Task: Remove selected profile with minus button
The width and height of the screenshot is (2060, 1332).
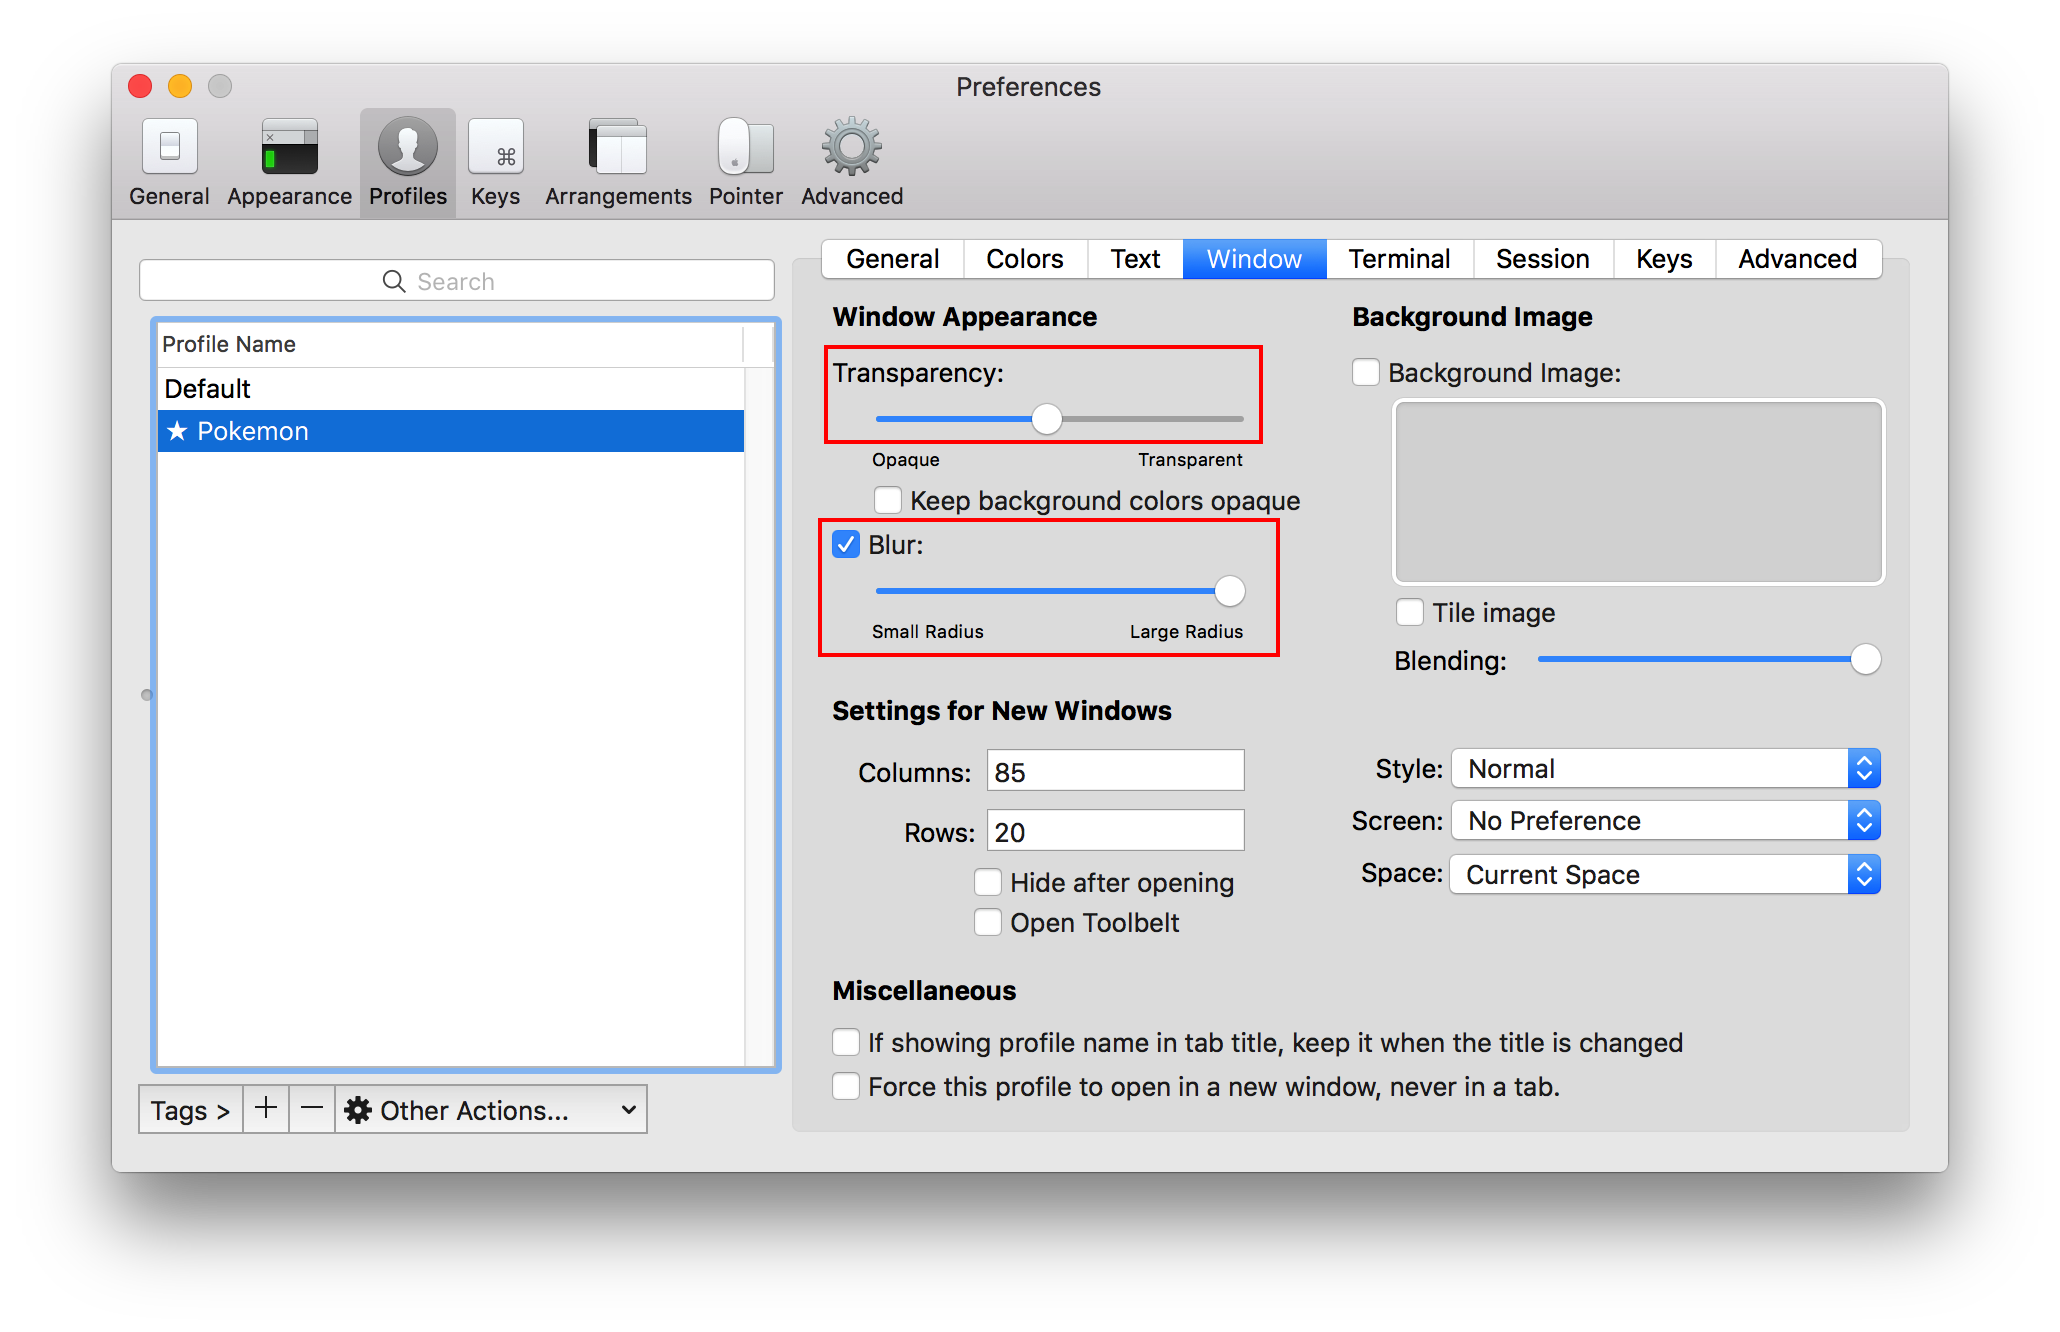Action: click(x=312, y=1109)
